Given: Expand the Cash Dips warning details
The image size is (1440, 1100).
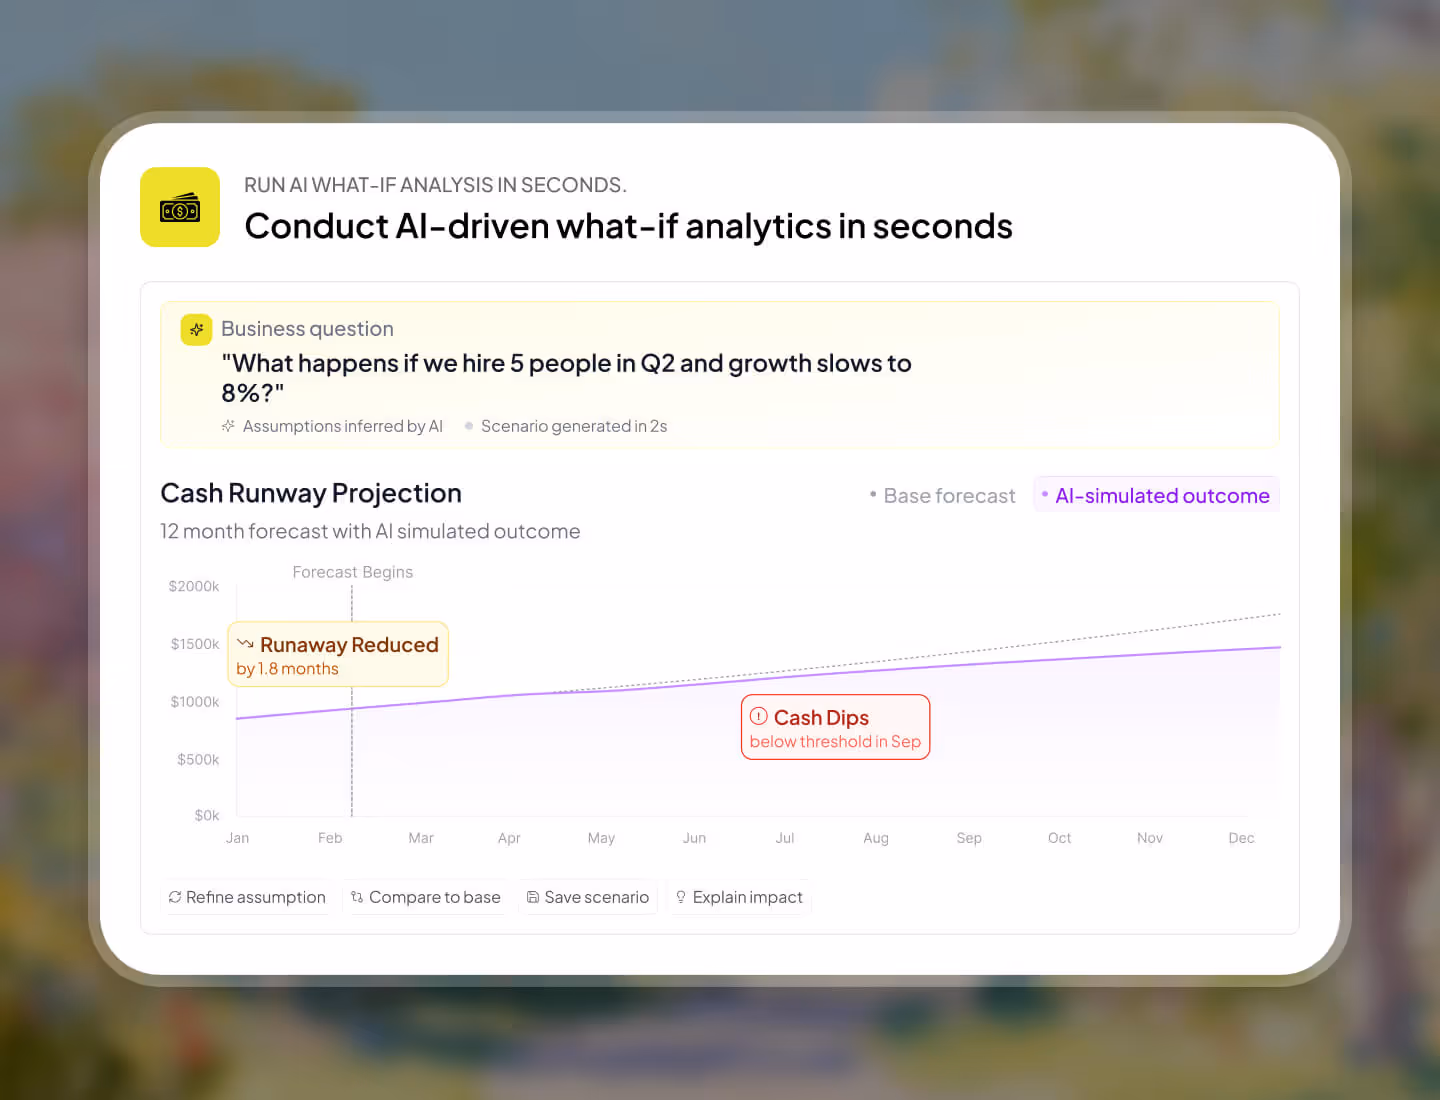Looking at the screenshot, I should (835, 727).
